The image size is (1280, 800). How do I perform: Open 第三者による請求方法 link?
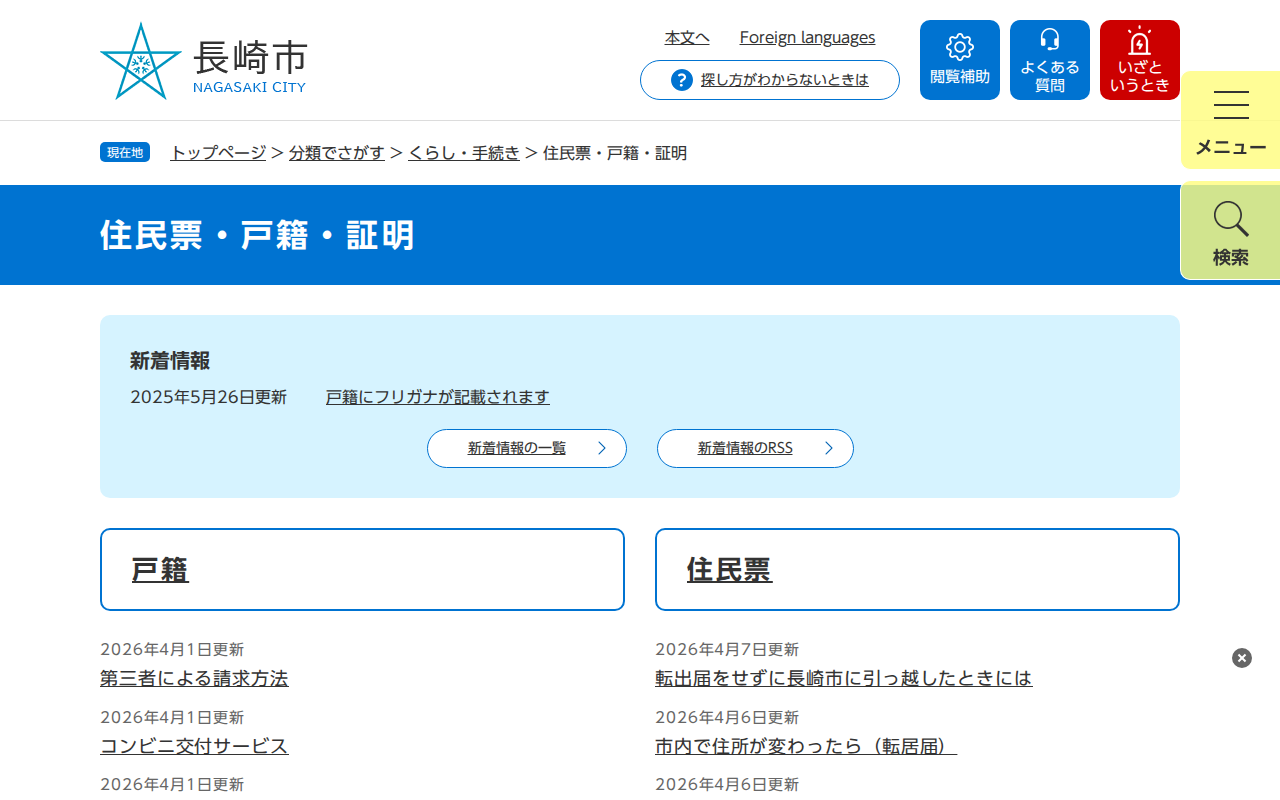194,678
